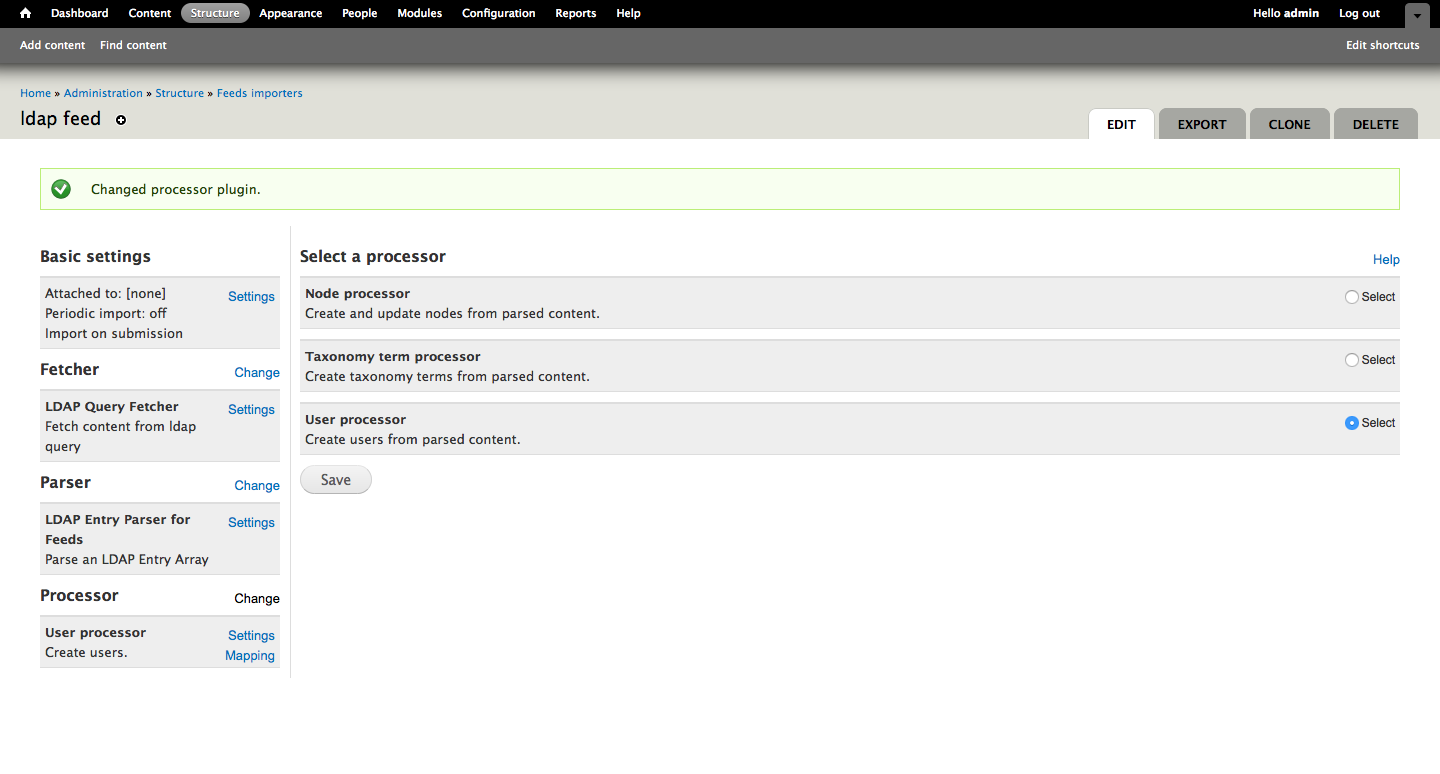Switch to the CLONE tab

1290,124
